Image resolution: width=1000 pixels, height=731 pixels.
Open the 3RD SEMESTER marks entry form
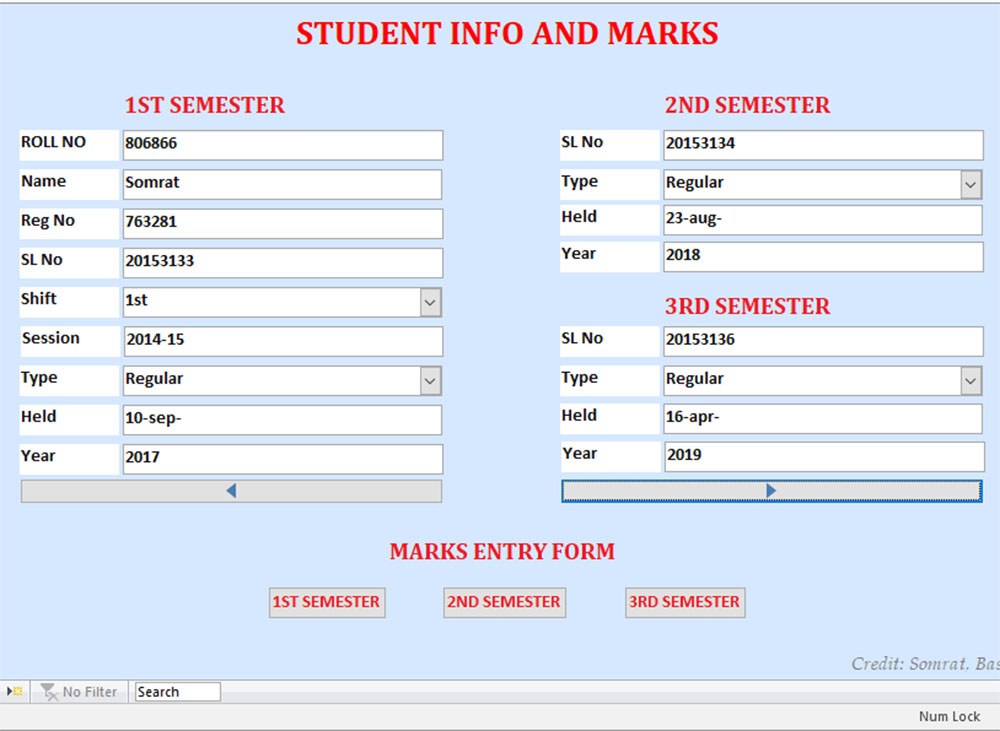coord(685,602)
